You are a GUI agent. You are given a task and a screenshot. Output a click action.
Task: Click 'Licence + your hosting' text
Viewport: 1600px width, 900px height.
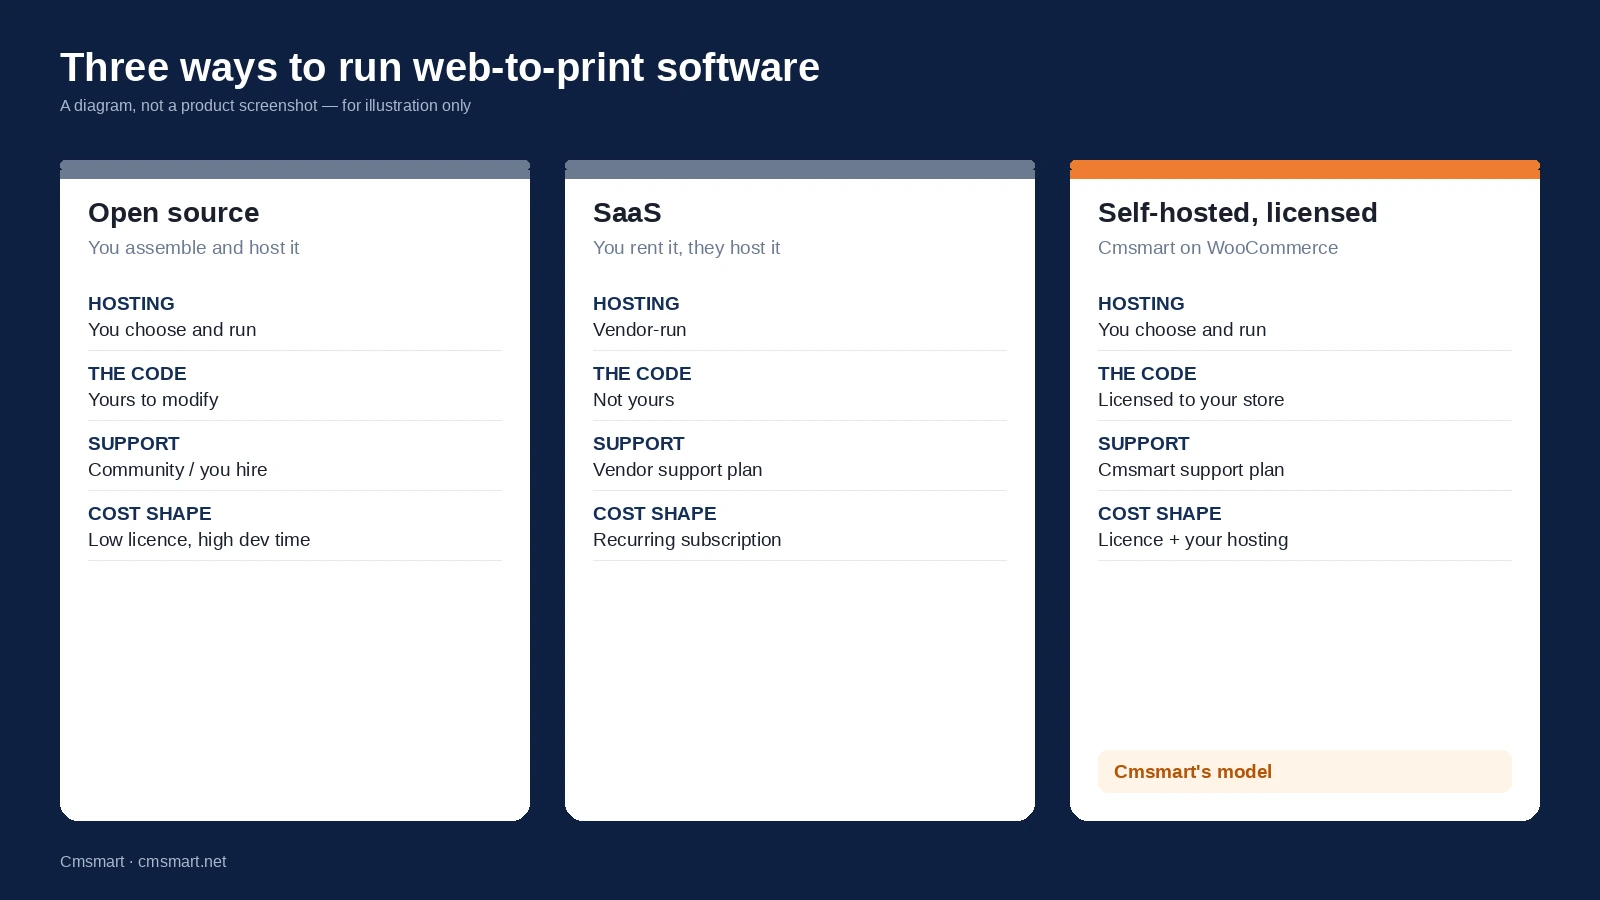[1193, 540]
